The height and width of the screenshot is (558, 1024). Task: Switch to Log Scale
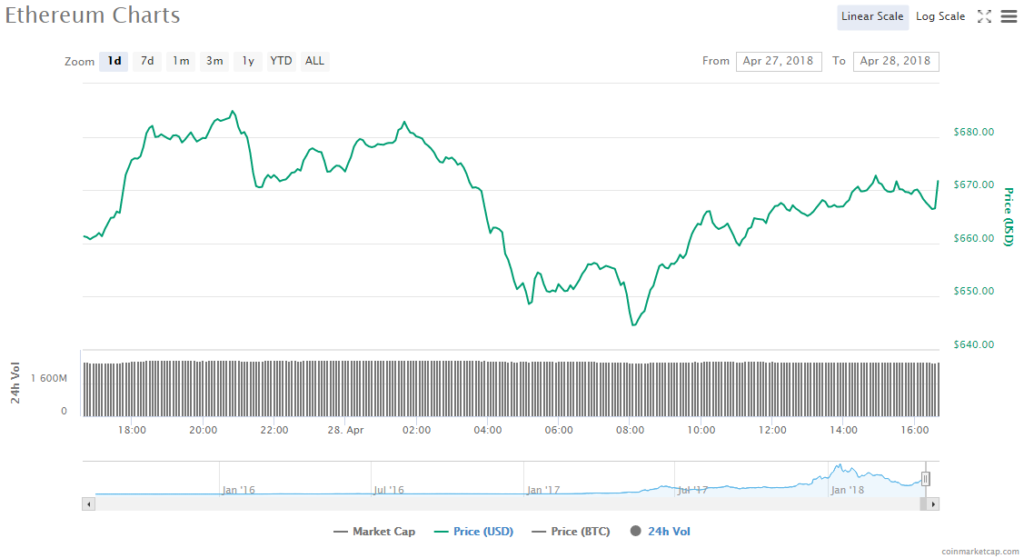click(x=940, y=16)
